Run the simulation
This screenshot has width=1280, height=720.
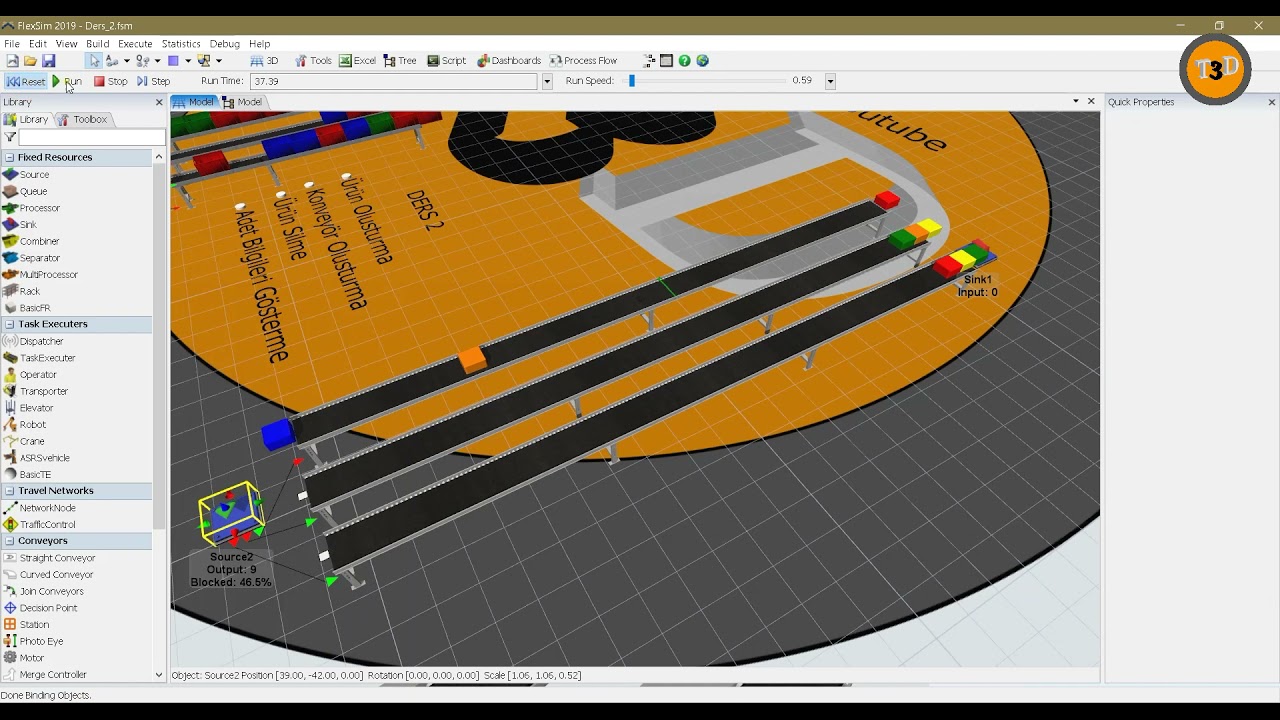[67, 81]
